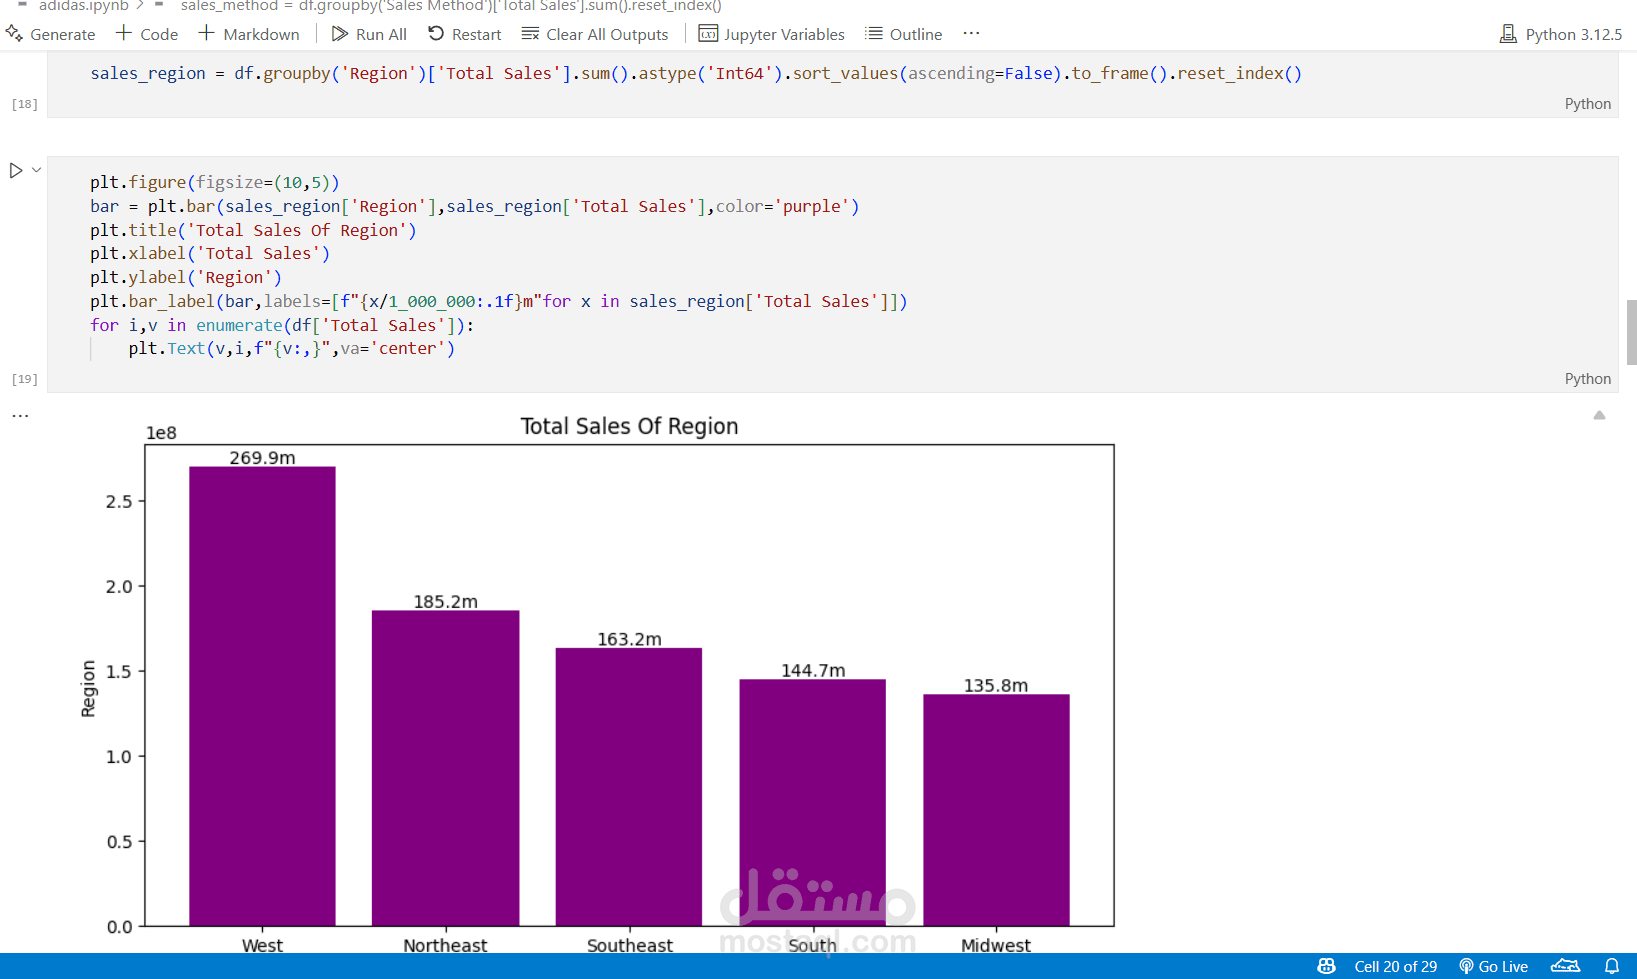Click the 'for i,v in enumerate' line

[282, 325]
